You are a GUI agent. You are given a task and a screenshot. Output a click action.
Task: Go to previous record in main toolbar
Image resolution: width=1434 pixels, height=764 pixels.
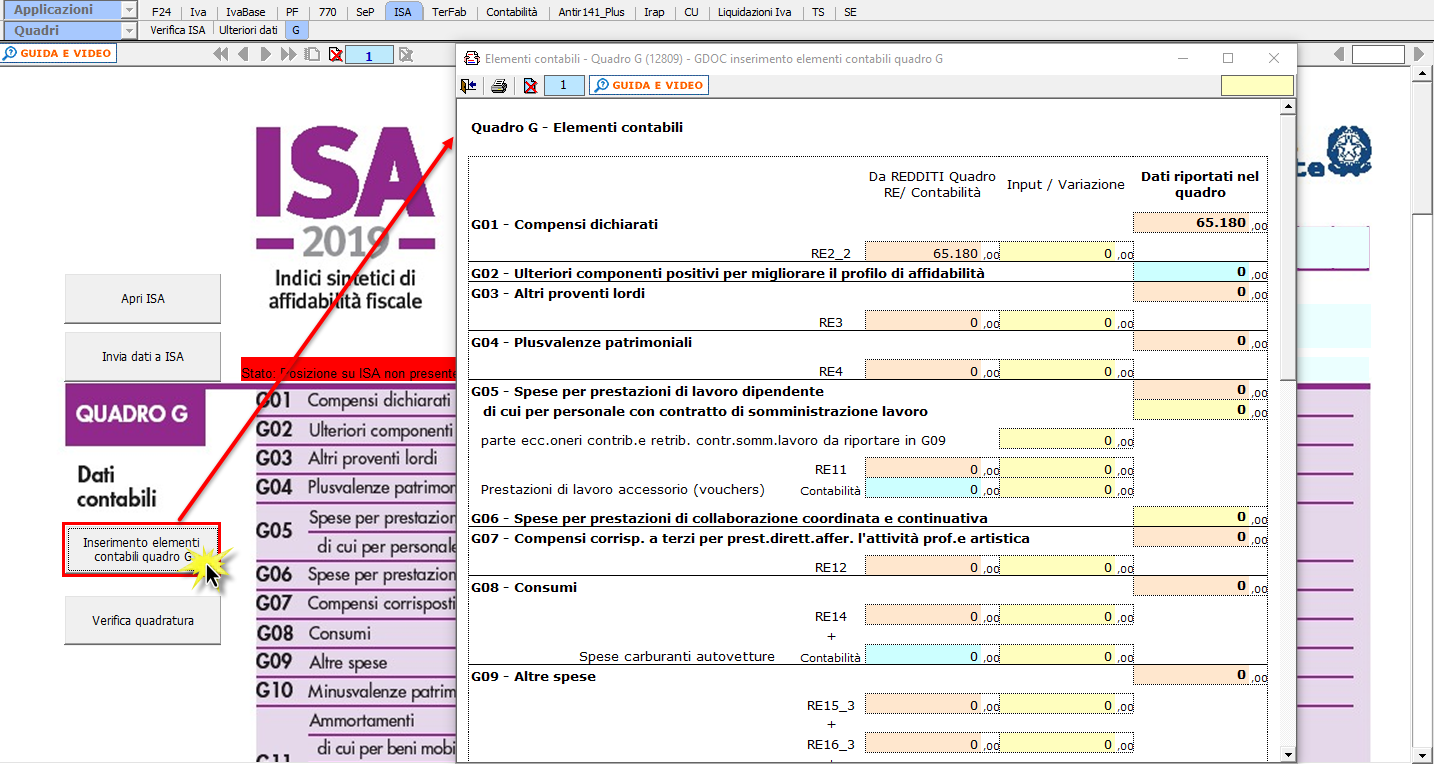pos(243,54)
